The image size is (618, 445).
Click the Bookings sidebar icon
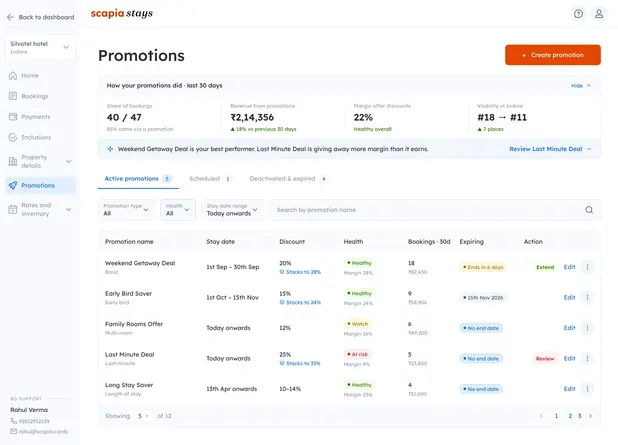(13, 96)
